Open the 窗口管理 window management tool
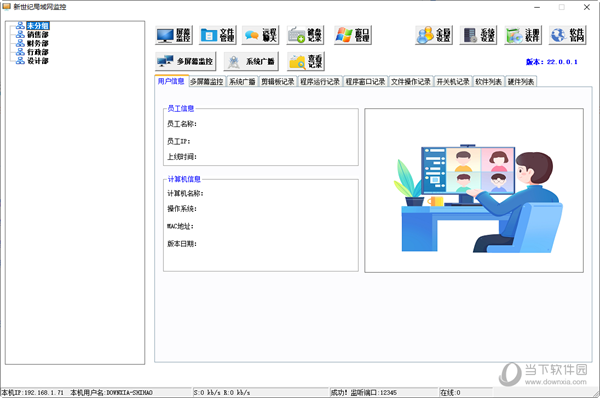 (x=353, y=35)
